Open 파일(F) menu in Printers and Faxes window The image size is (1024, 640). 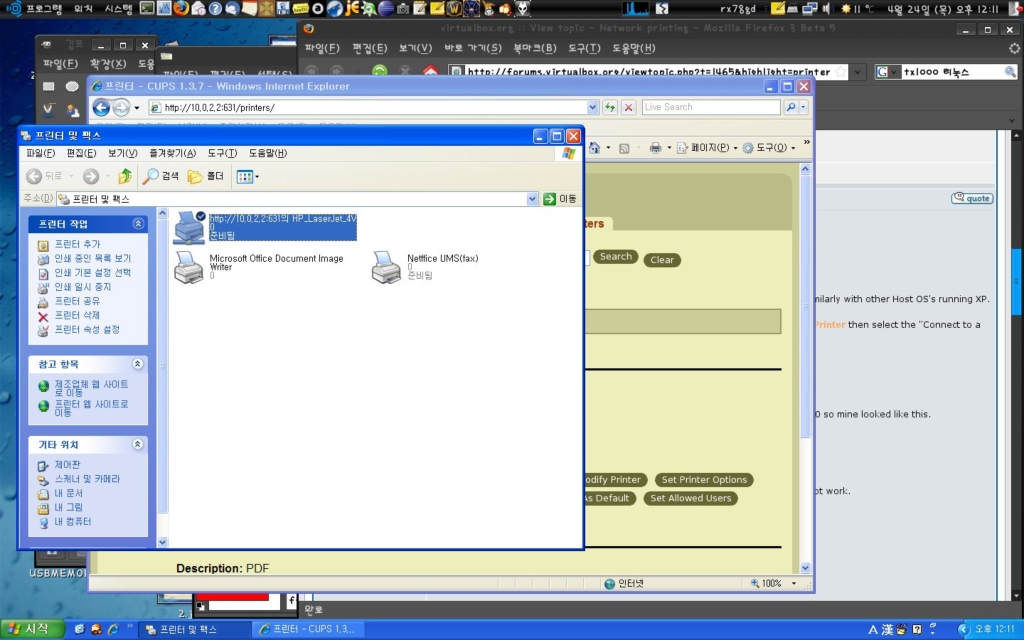(x=40, y=153)
